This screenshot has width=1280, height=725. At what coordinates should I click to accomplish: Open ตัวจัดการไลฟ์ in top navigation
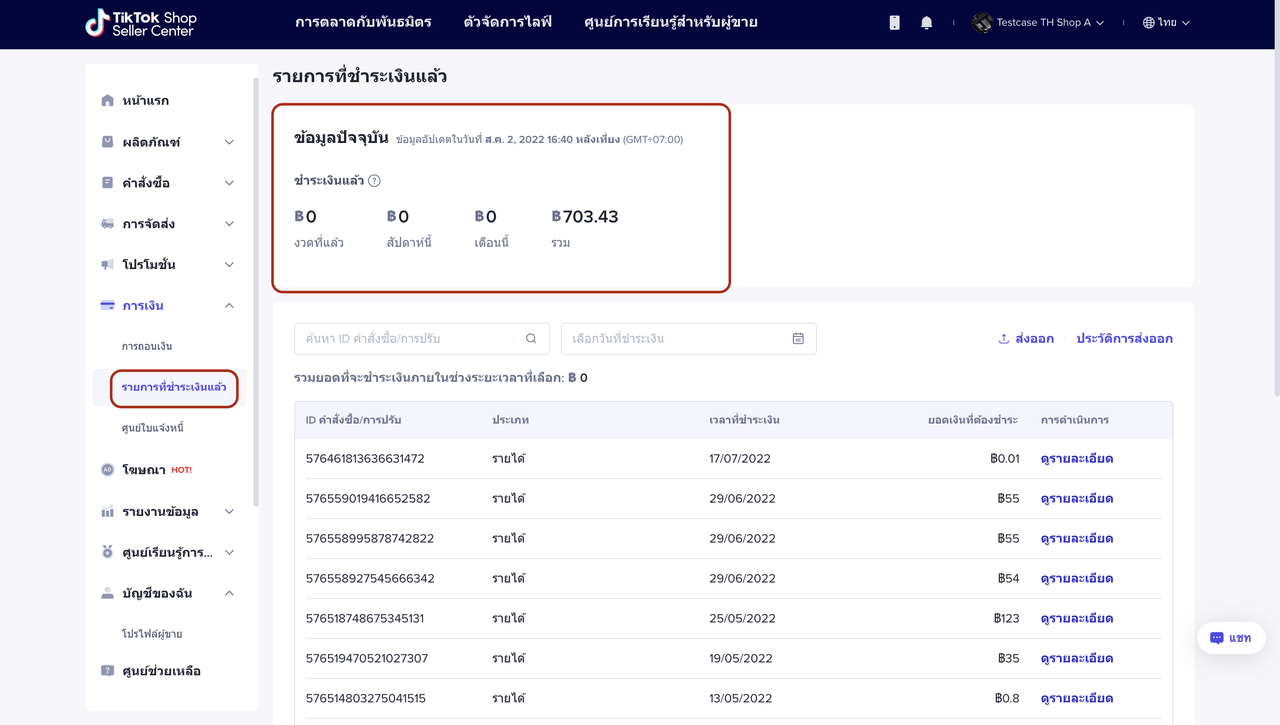point(507,22)
